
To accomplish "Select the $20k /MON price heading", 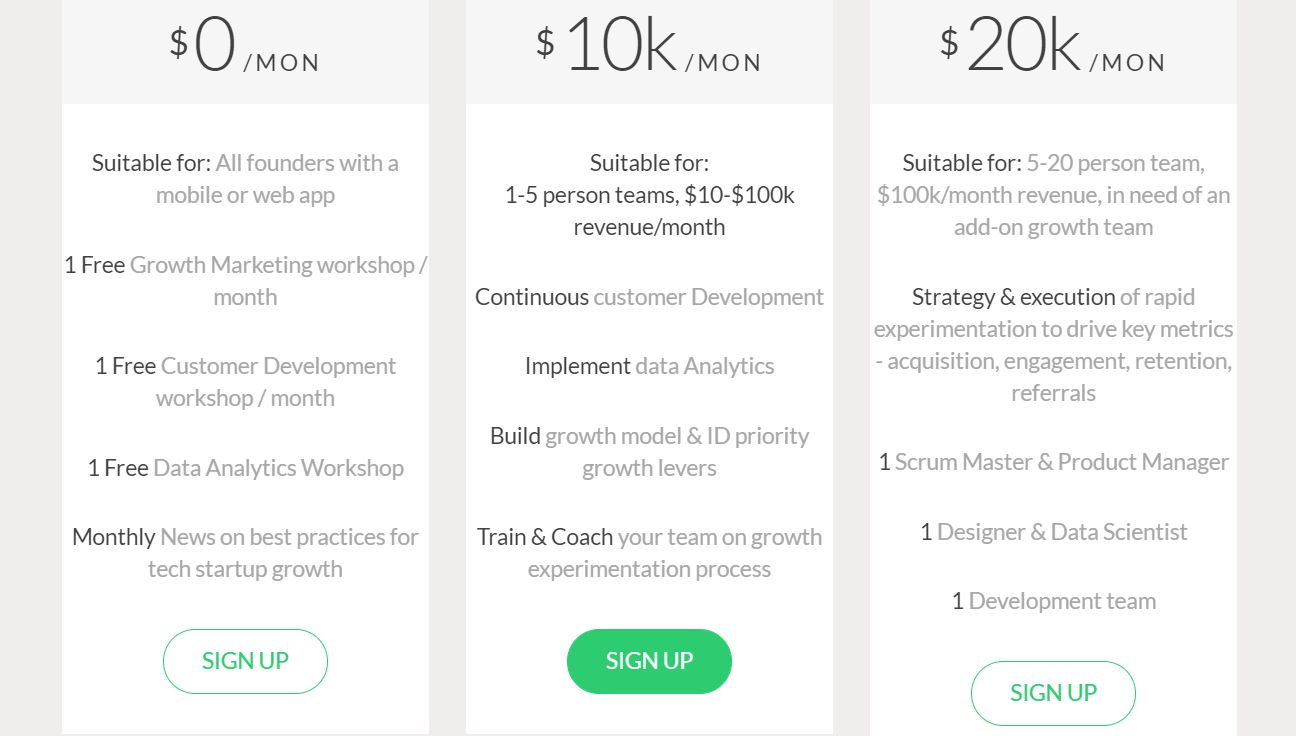I will (x=1053, y=47).
